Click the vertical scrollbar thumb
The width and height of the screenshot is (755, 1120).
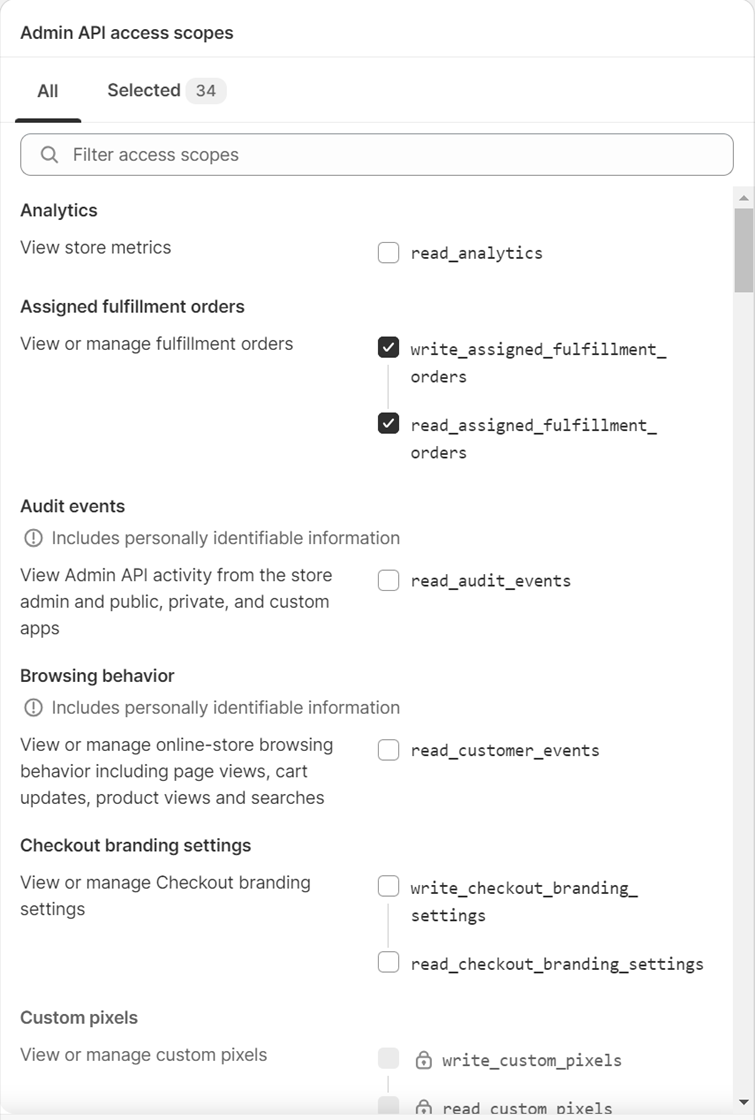pos(744,250)
